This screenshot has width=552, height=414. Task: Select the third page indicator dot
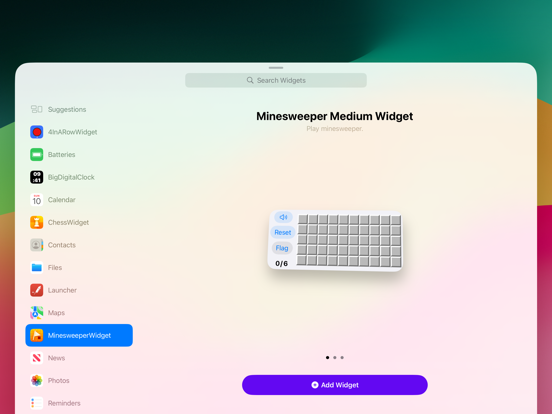[342, 357]
